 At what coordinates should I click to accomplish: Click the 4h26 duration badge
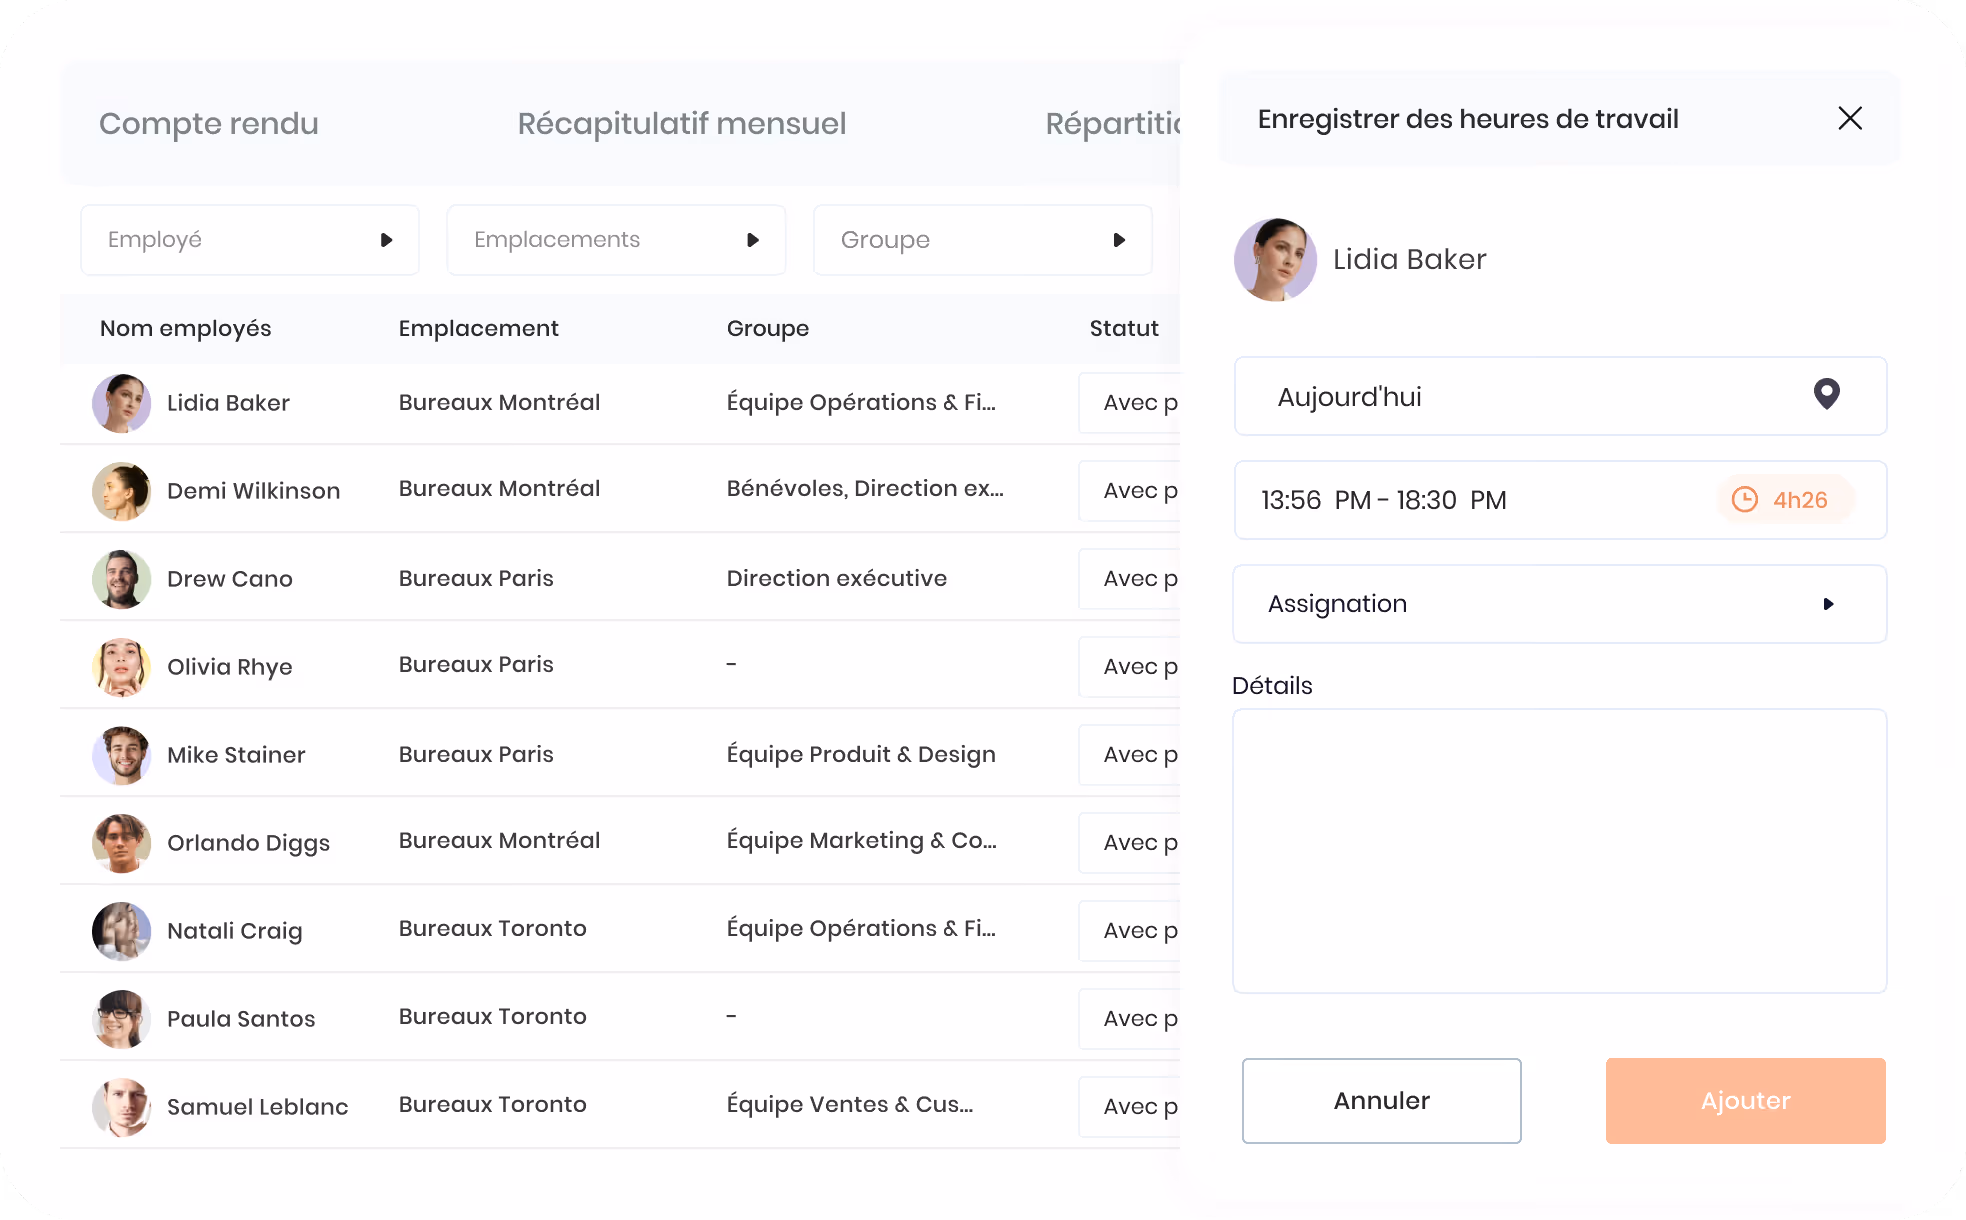(x=1786, y=499)
